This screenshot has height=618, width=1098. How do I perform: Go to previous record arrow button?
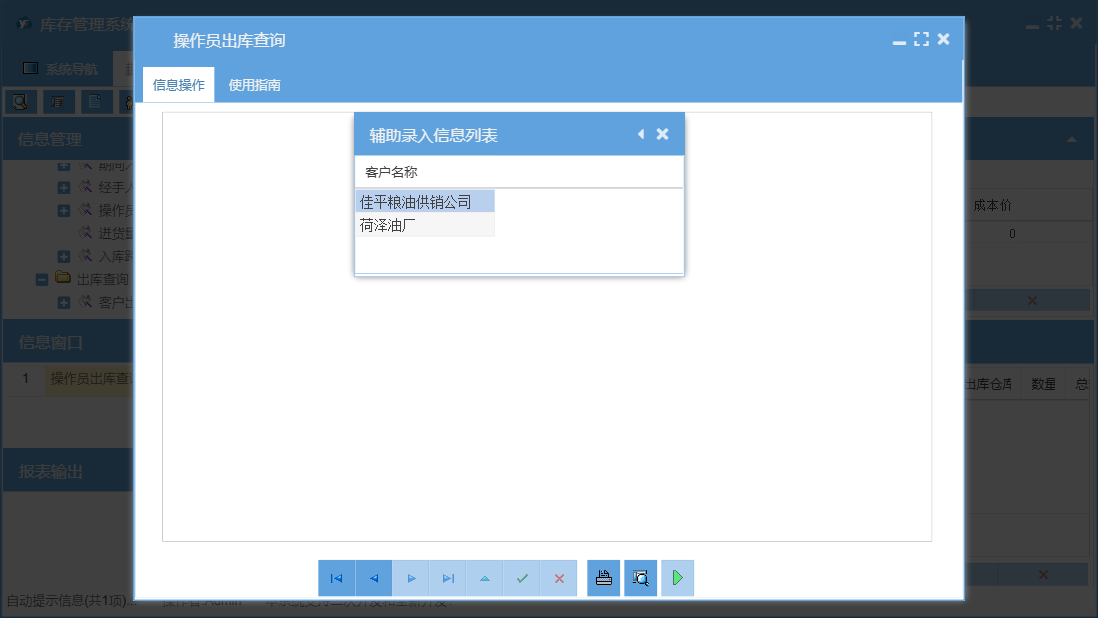coord(374,578)
